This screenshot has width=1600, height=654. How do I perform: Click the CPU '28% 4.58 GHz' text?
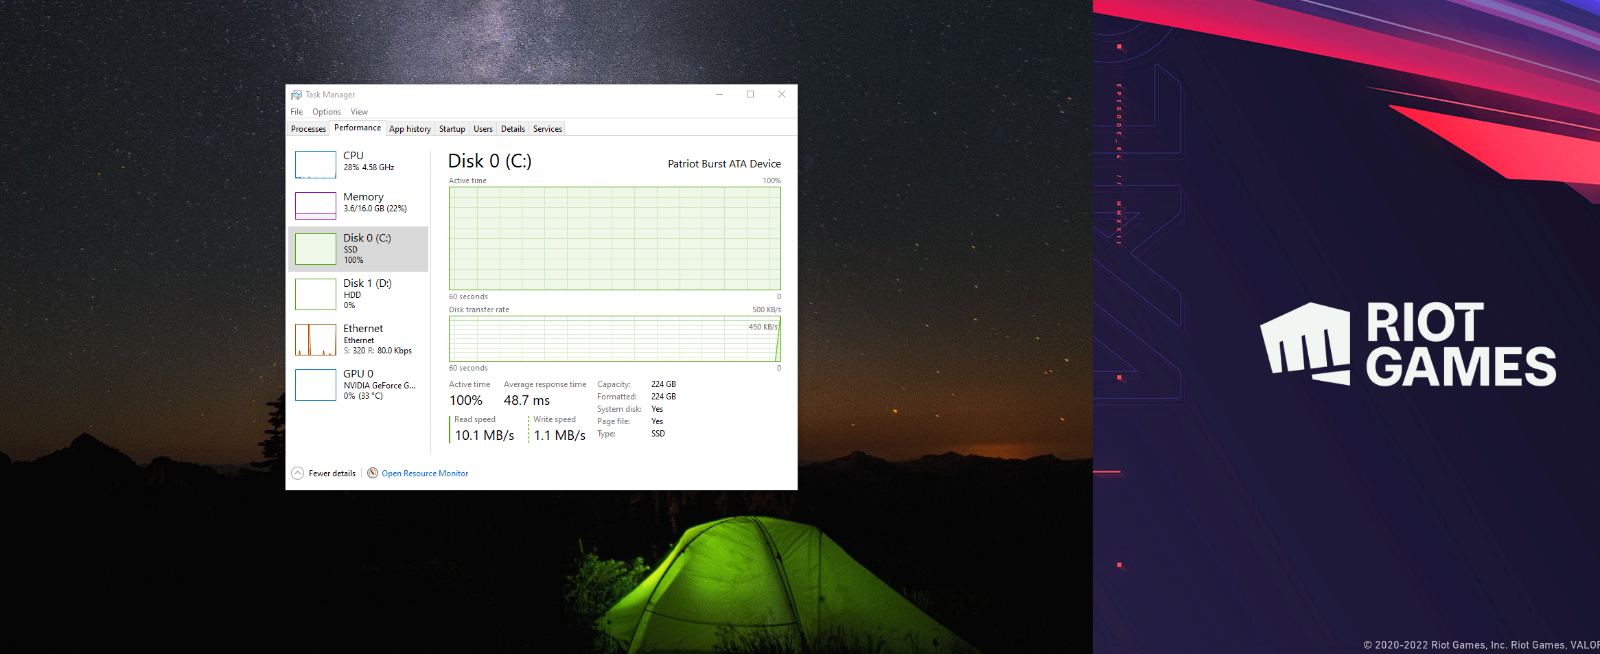(369, 168)
